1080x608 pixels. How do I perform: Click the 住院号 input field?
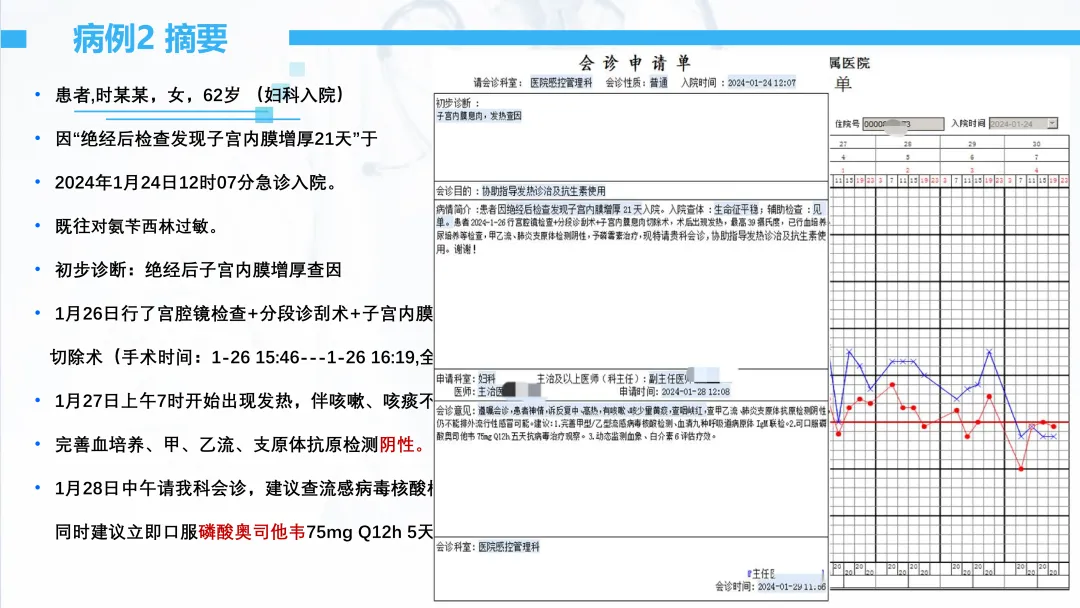(x=903, y=124)
